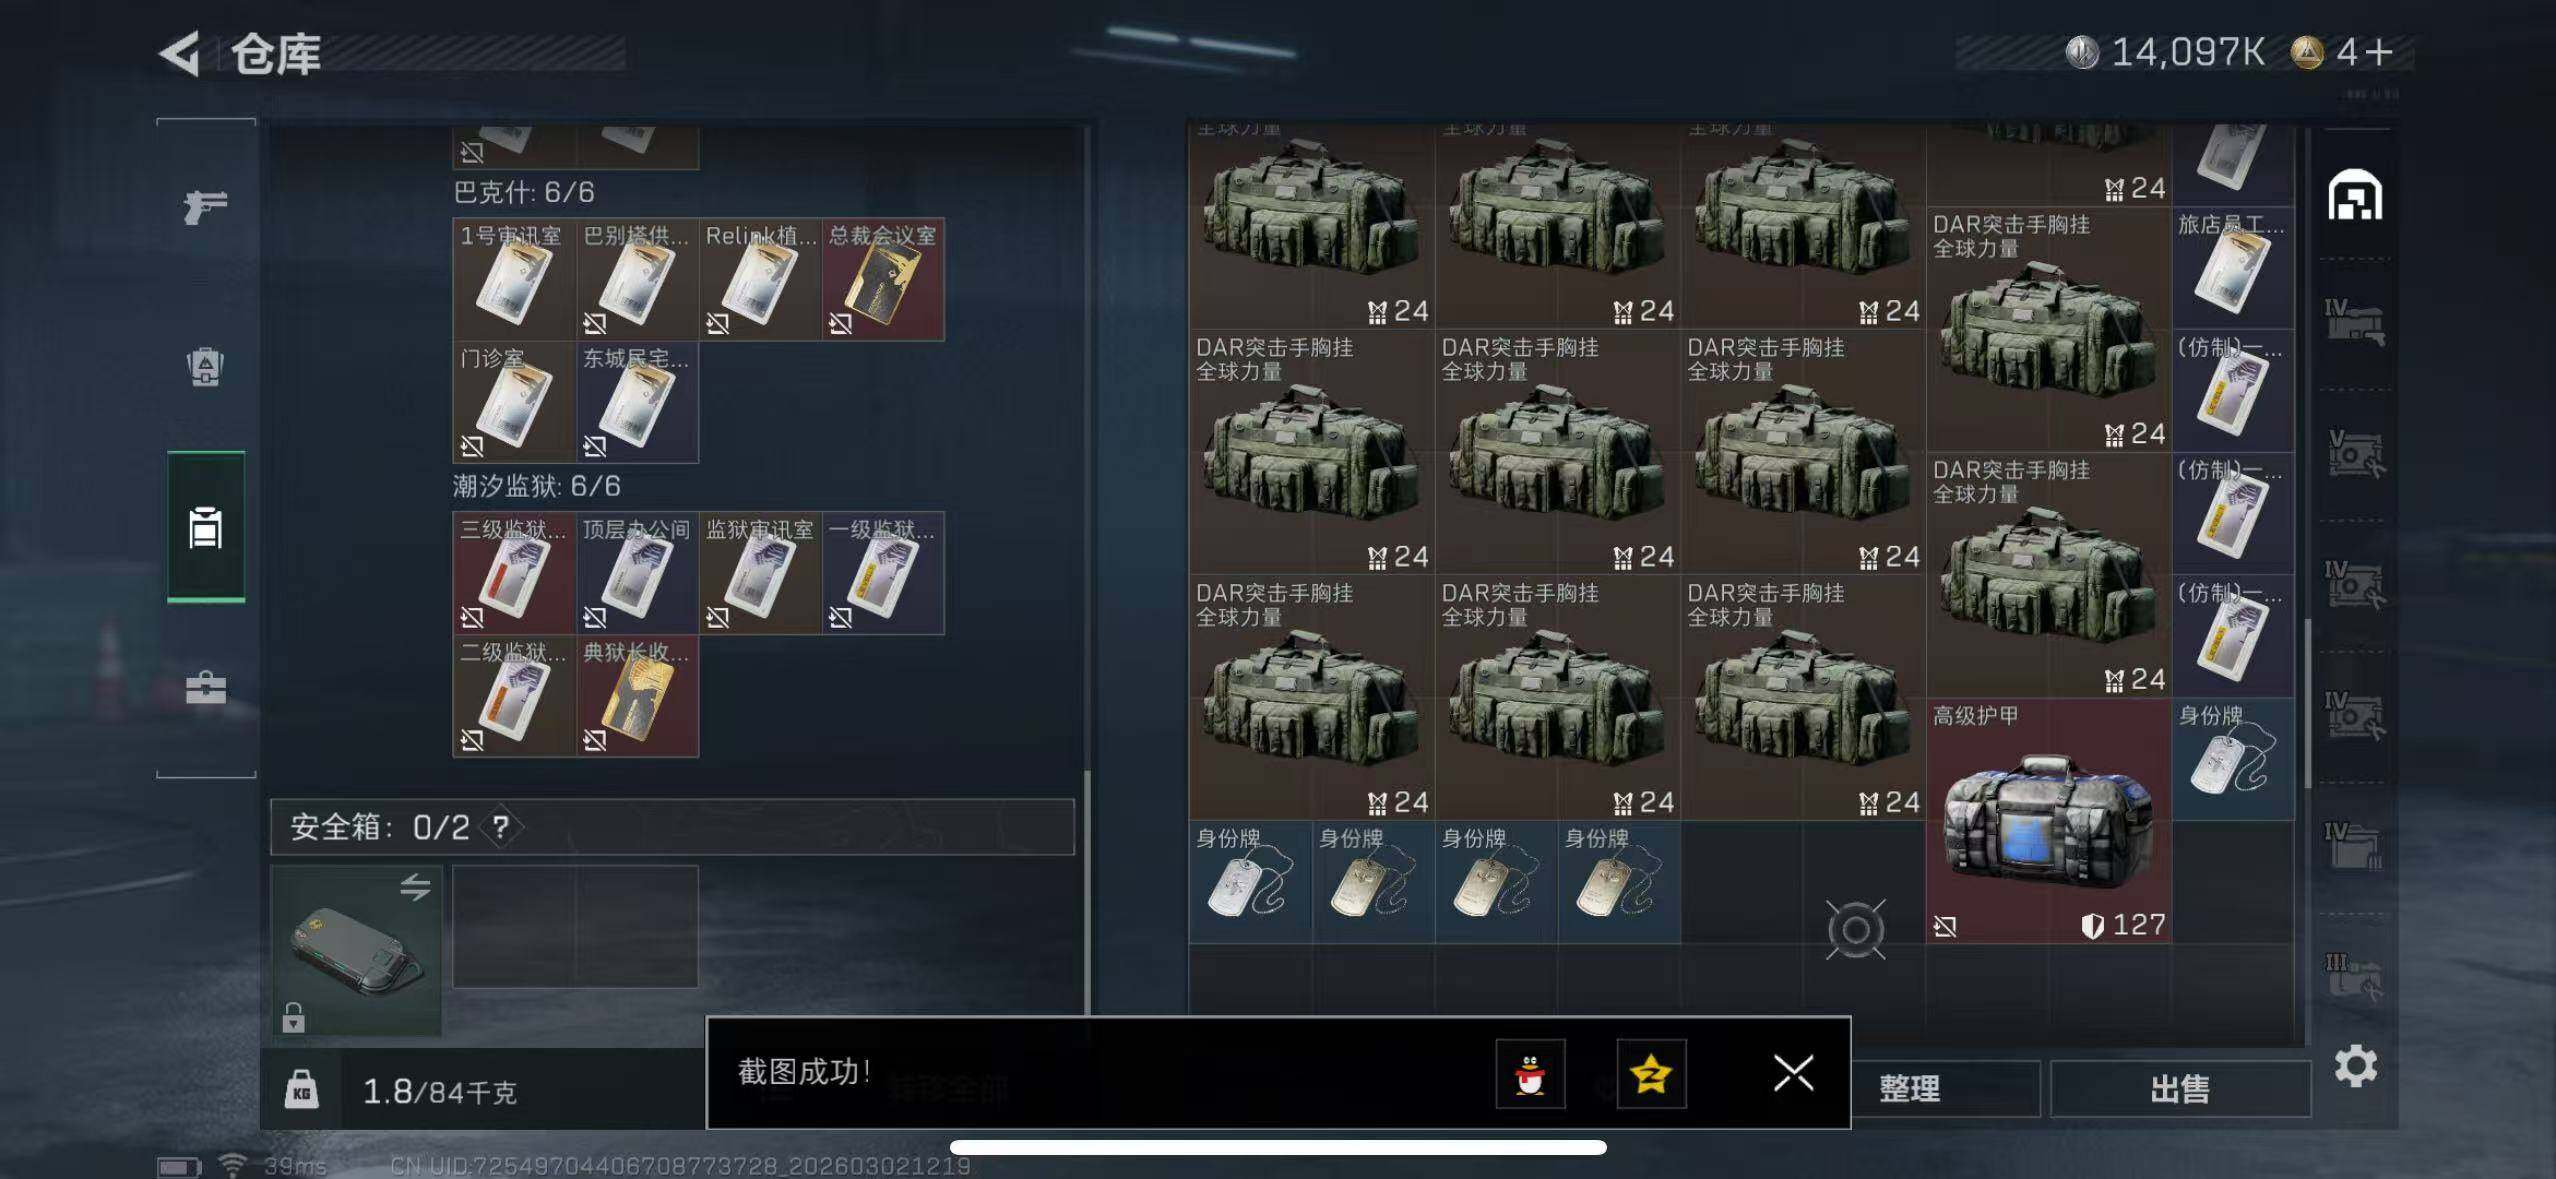Select the 总裁会议室 red key card
This screenshot has height=1179, width=2556.
tap(883, 279)
